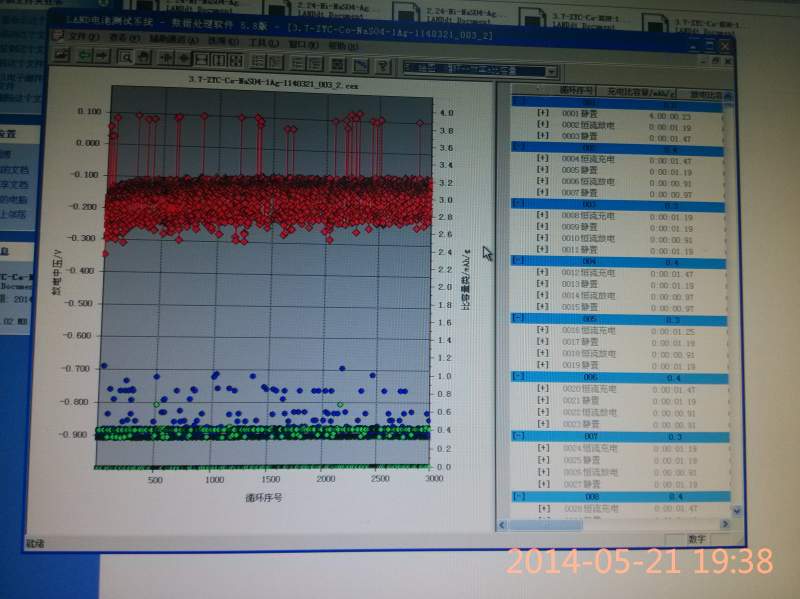The width and height of the screenshot is (800, 599).
Task: Expand step 0001 静置
Action: pos(543,113)
